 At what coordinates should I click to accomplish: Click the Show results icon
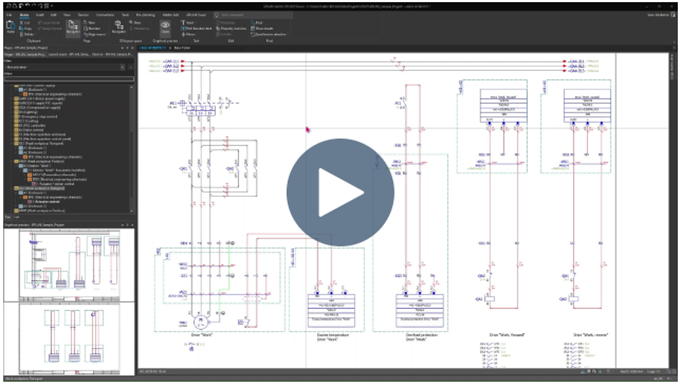point(262,28)
